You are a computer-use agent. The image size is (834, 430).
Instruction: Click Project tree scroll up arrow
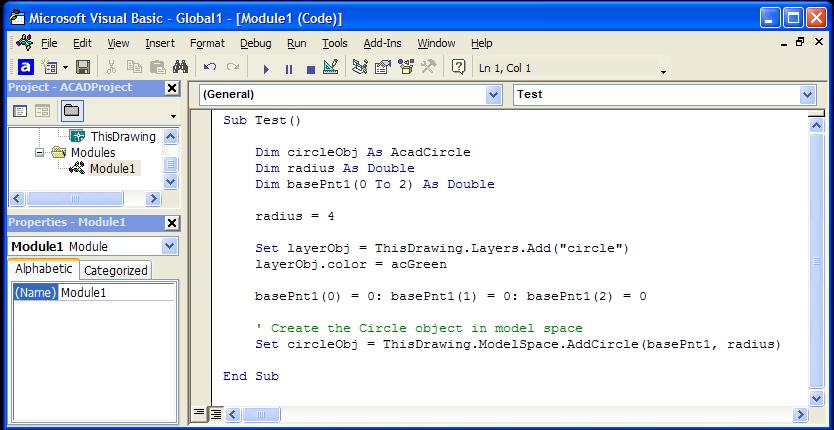coord(170,136)
